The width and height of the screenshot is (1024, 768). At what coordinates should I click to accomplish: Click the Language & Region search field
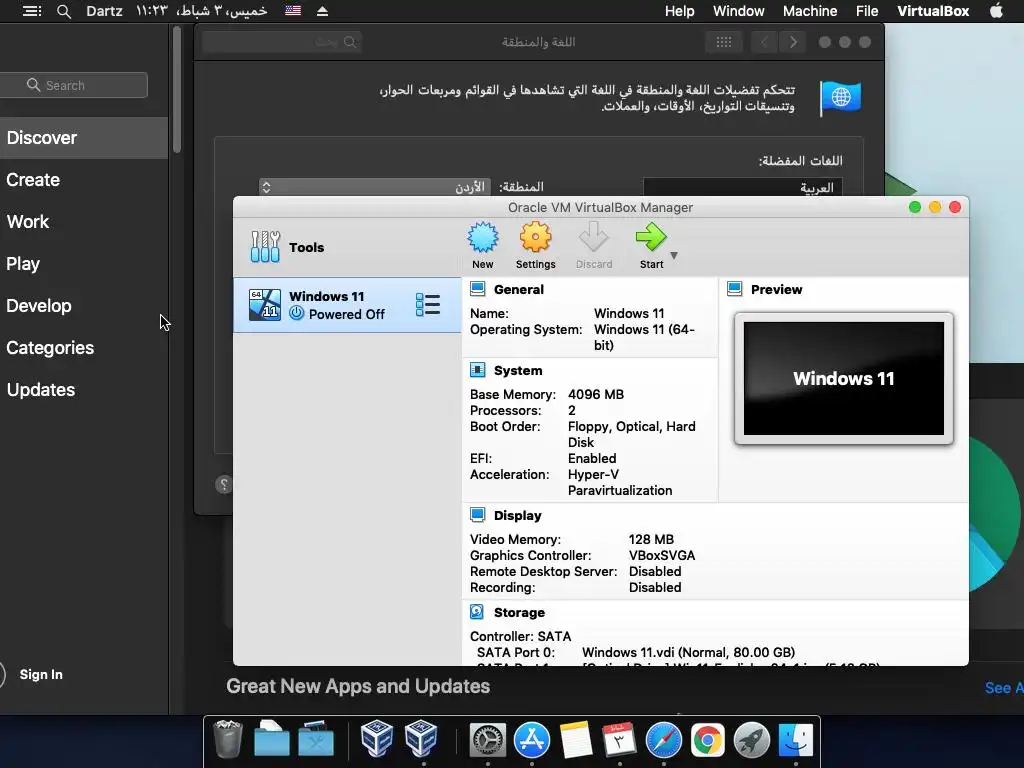tap(282, 42)
